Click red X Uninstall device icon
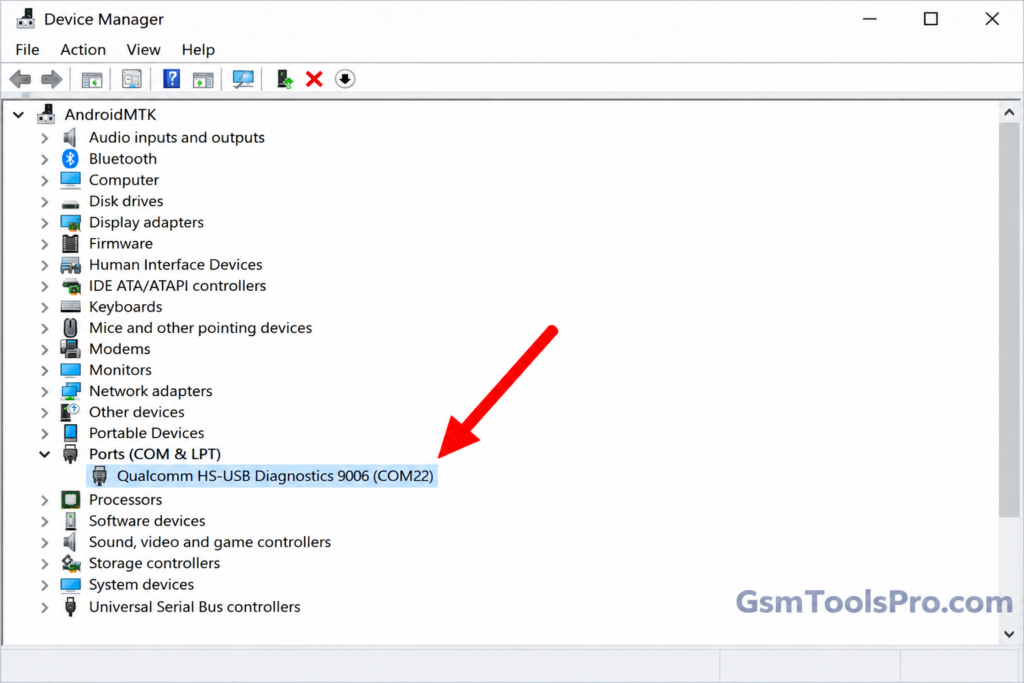 314,79
